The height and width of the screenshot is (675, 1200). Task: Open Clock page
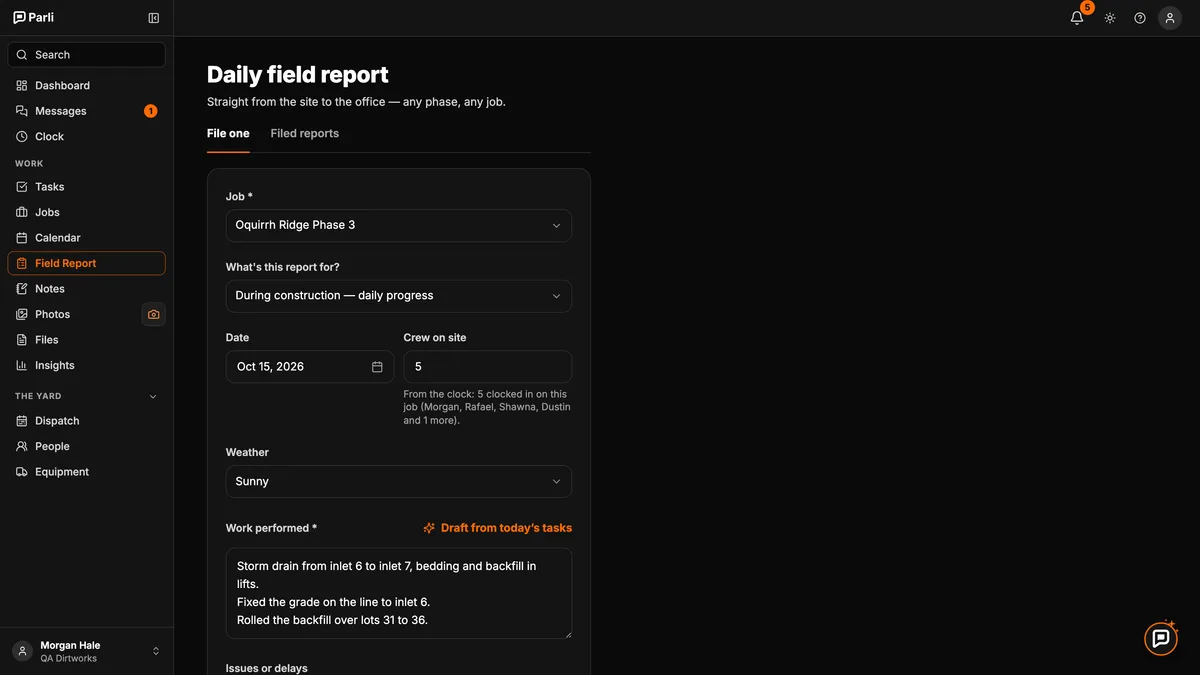point(86,137)
